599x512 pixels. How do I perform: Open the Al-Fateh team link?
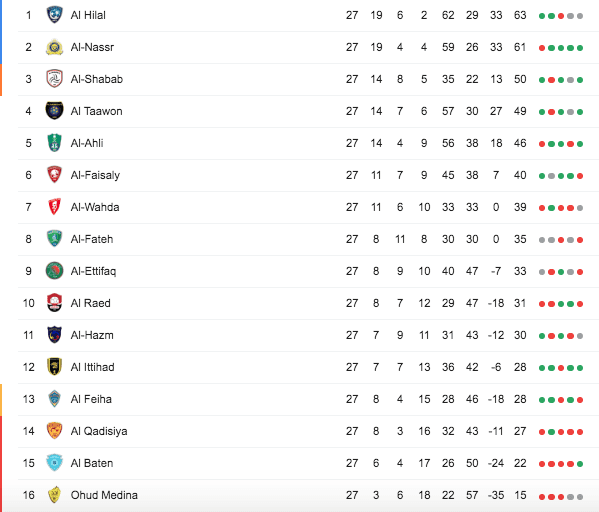[92, 239]
